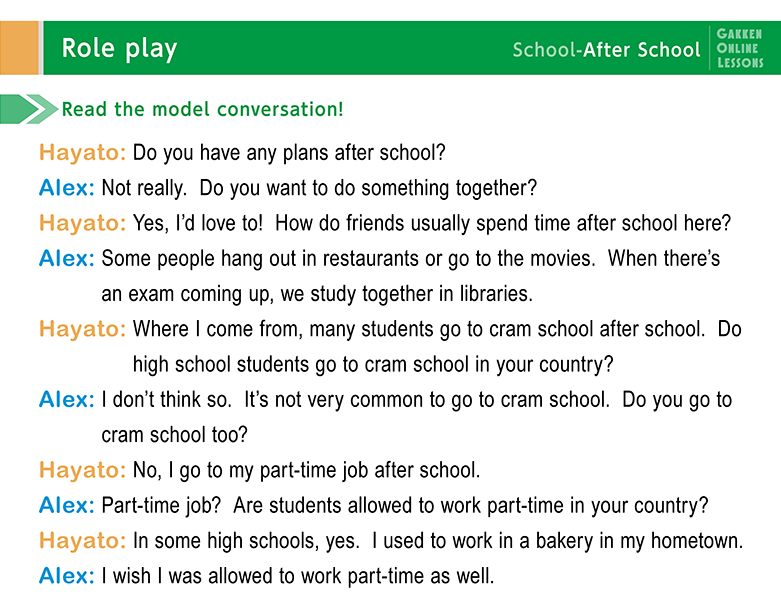Select the line beginning "Where I come from"

coord(437,329)
